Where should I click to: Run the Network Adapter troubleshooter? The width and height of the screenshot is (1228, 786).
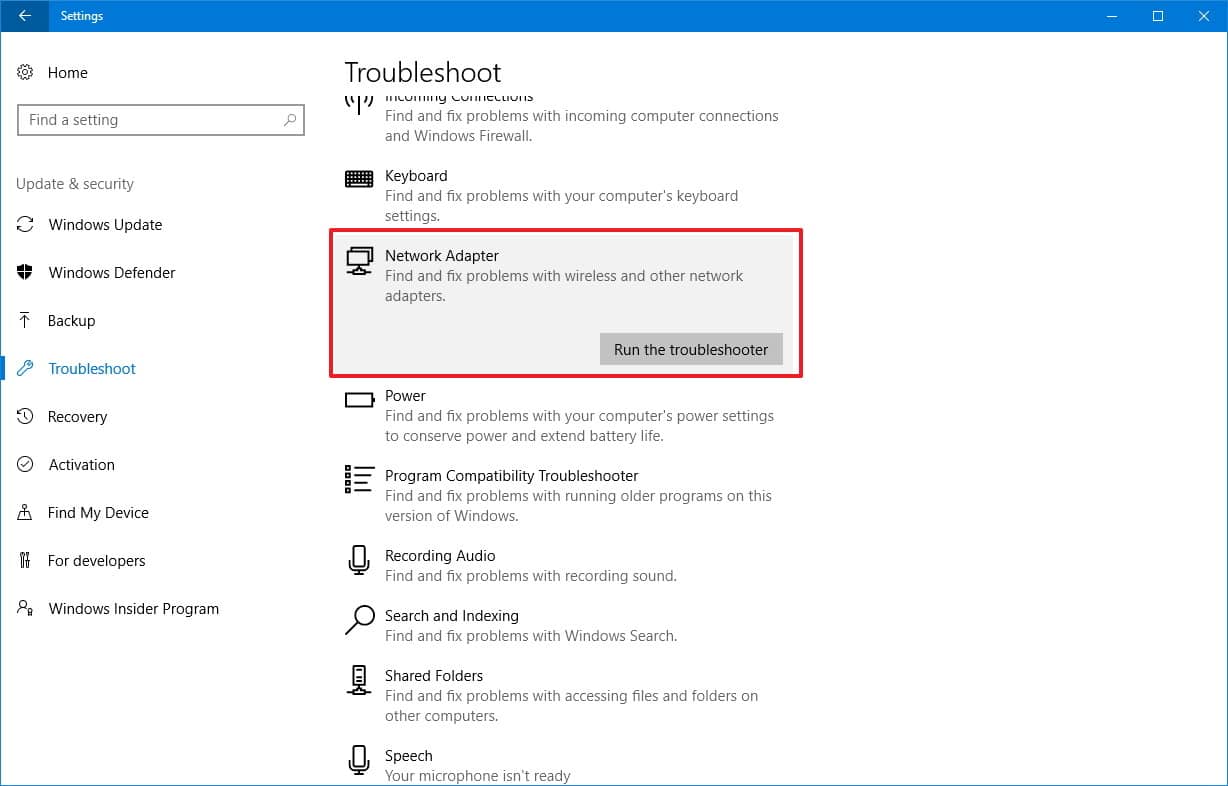pos(691,350)
